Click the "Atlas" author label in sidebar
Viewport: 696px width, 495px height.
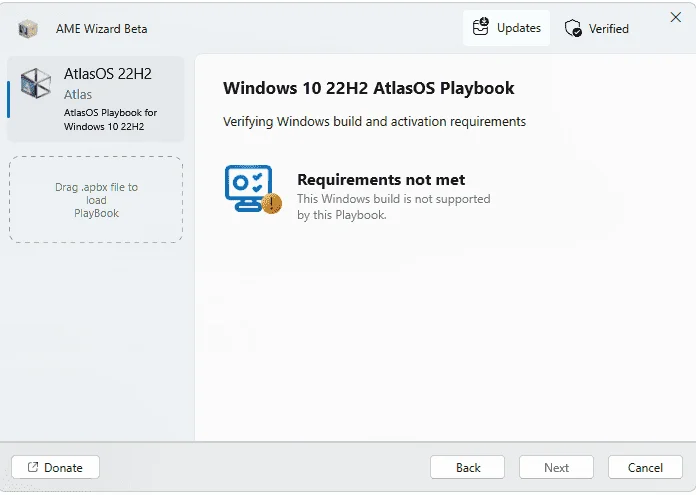click(x=78, y=95)
